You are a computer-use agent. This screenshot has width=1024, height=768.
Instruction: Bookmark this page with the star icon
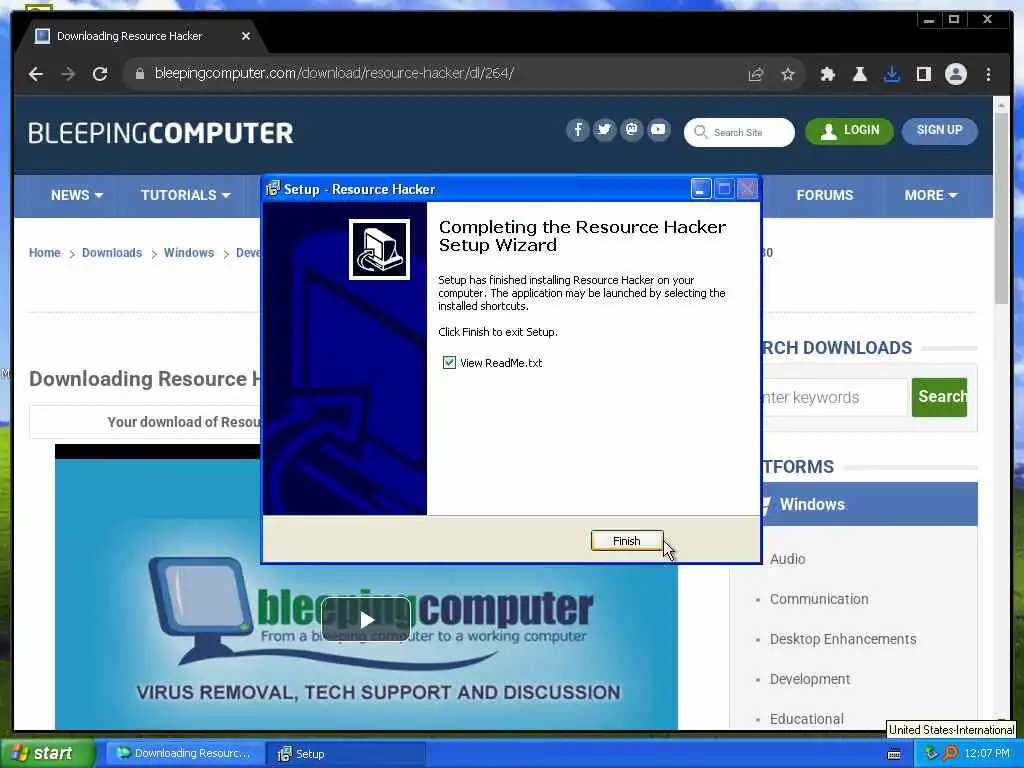pos(788,74)
